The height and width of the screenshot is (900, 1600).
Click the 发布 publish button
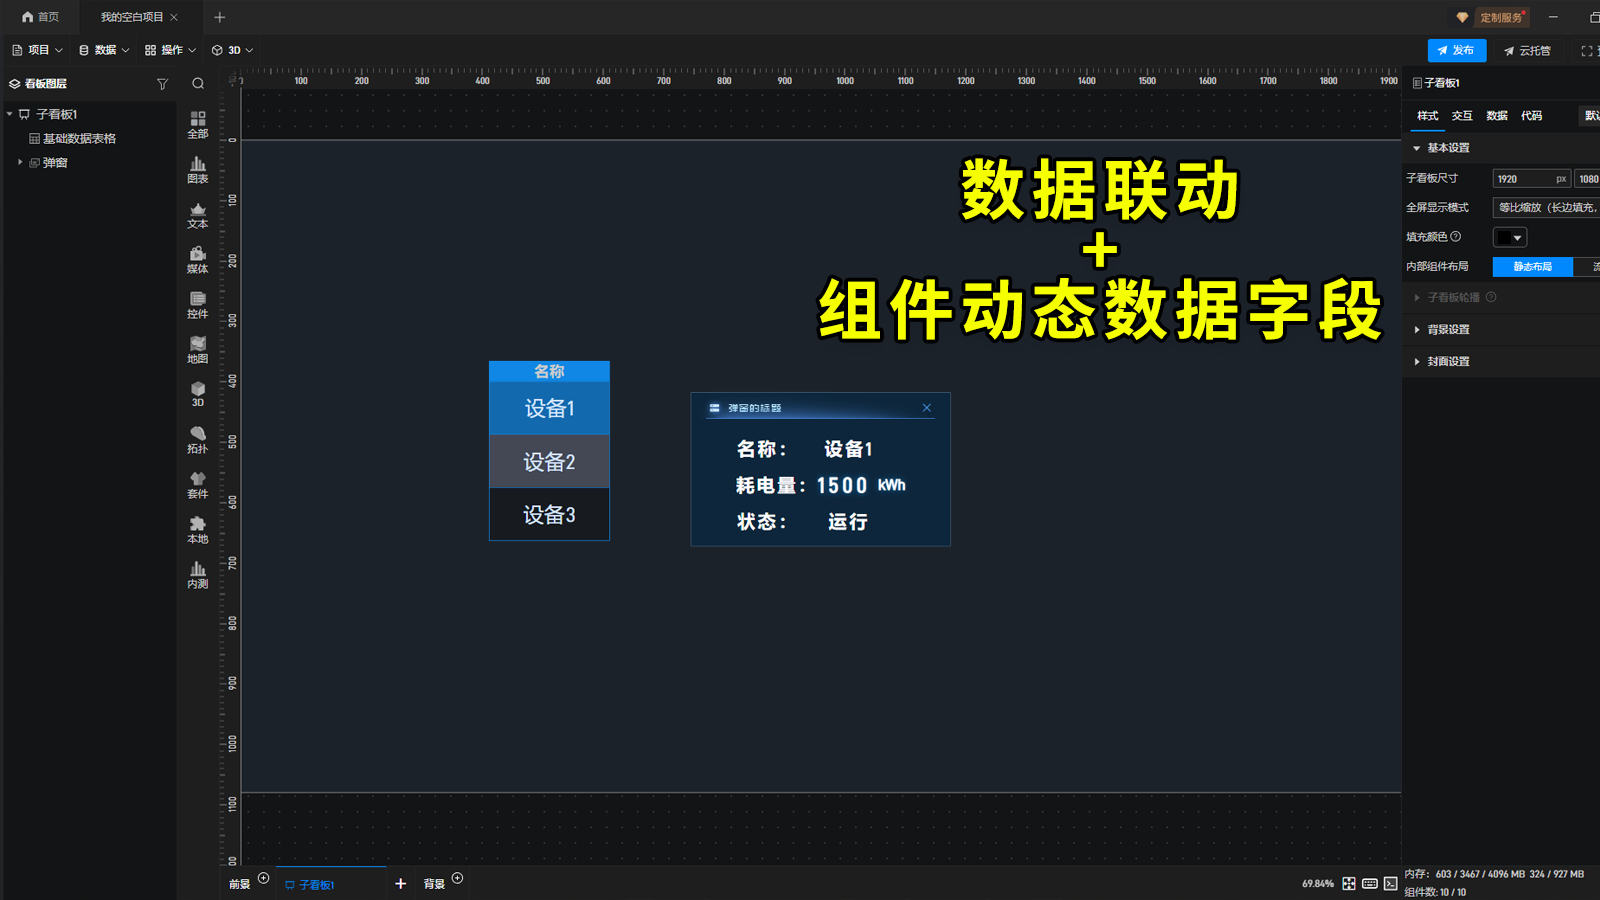point(1456,50)
